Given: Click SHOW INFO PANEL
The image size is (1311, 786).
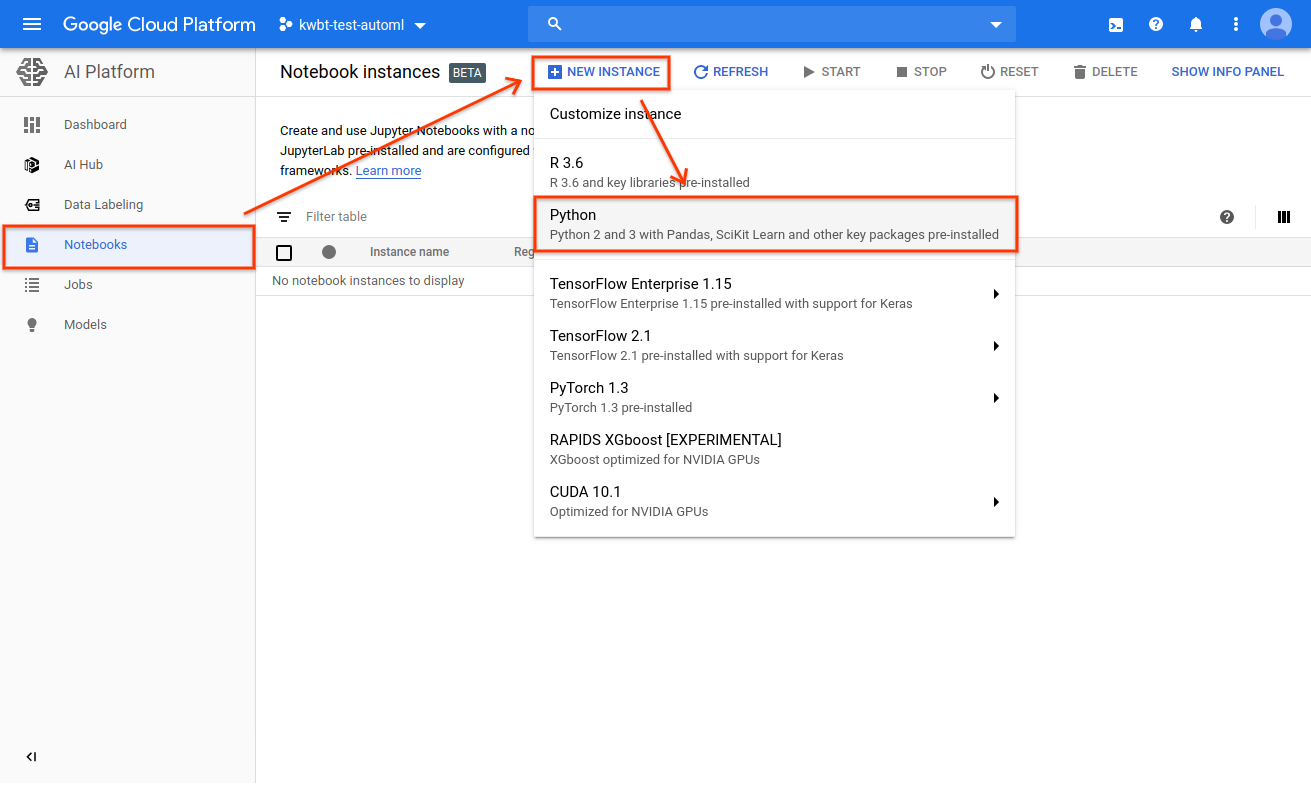Looking at the screenshot, I should point(1227,72).
